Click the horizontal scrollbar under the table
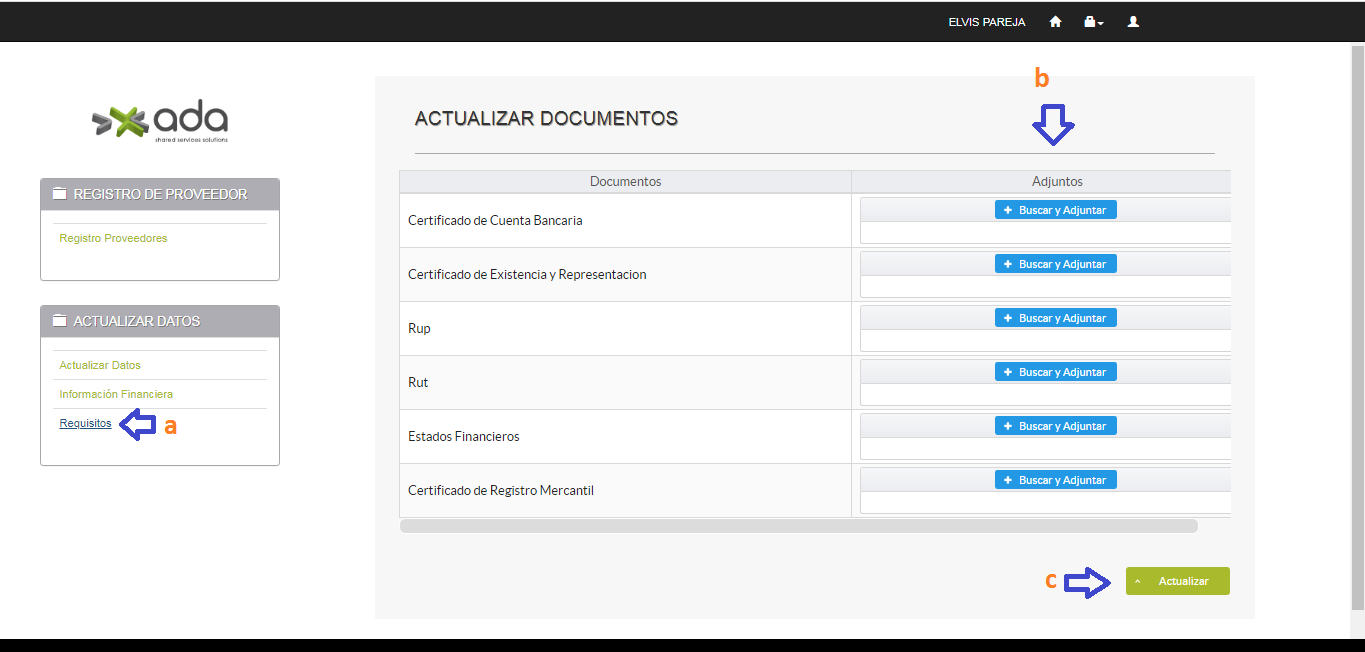This screenshot has height=652, width=1365. pyautogui.click(x=798, y=526)
